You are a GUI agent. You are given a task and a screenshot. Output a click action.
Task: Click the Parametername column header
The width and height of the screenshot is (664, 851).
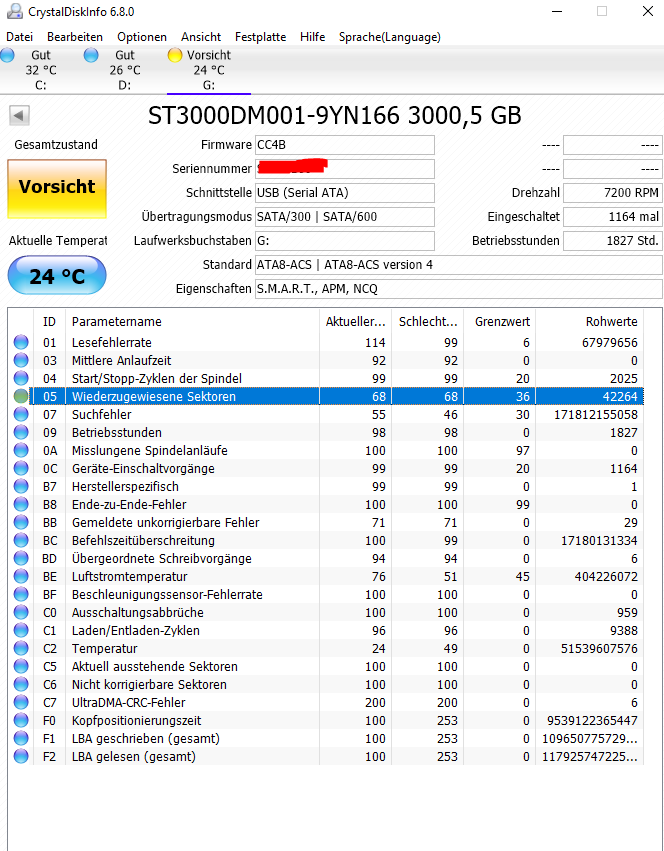click(192, 321)
